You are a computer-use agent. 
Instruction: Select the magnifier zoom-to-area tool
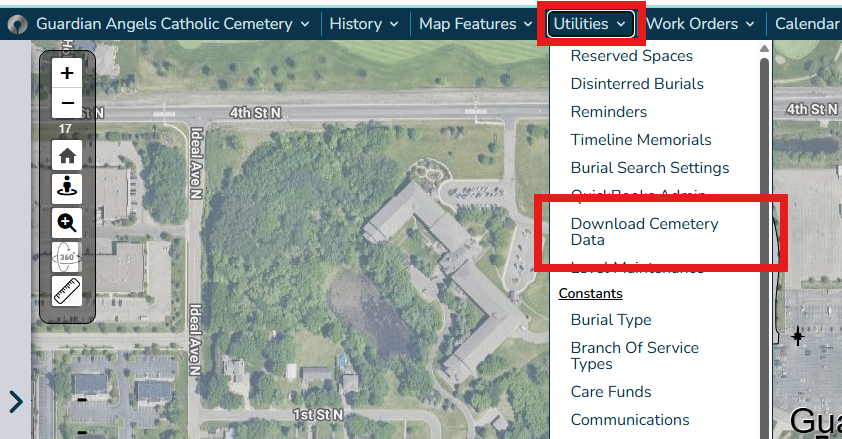[x=67, y=223]
